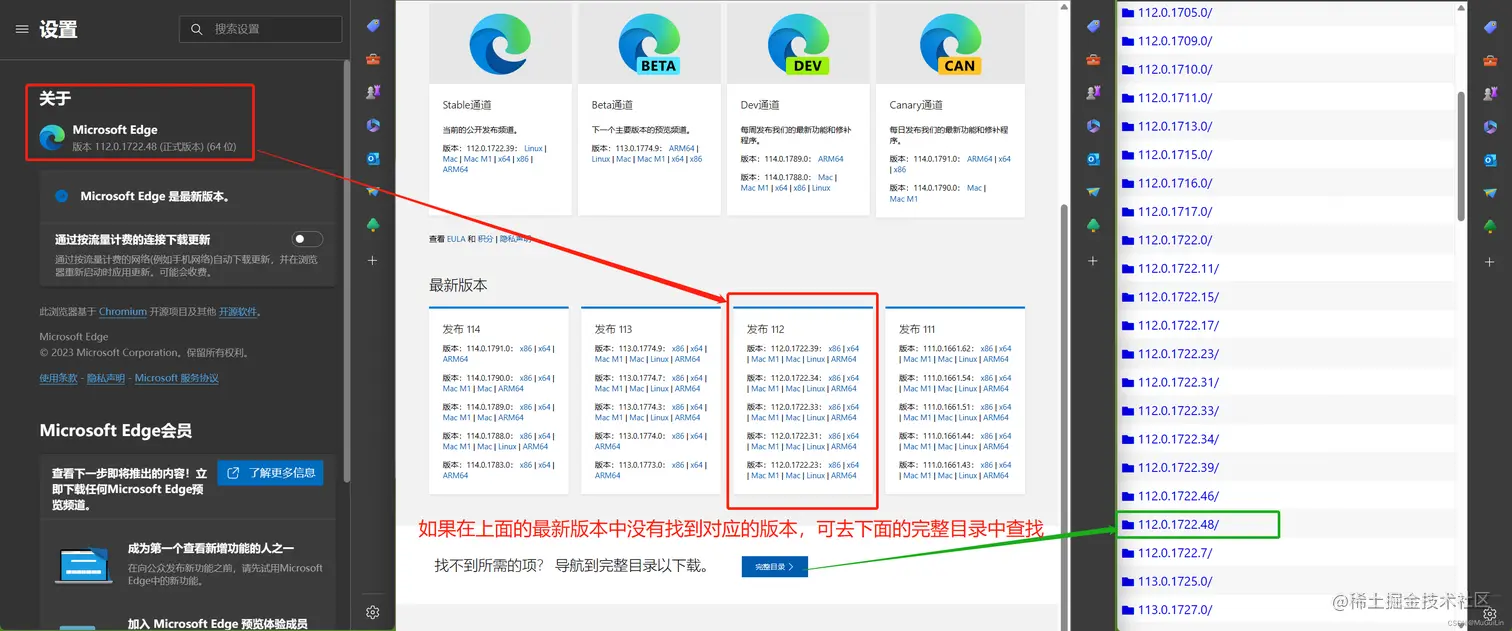Click plus icon in directory listing sidebar
The image size is (1512, 631).
[1490, 260]
